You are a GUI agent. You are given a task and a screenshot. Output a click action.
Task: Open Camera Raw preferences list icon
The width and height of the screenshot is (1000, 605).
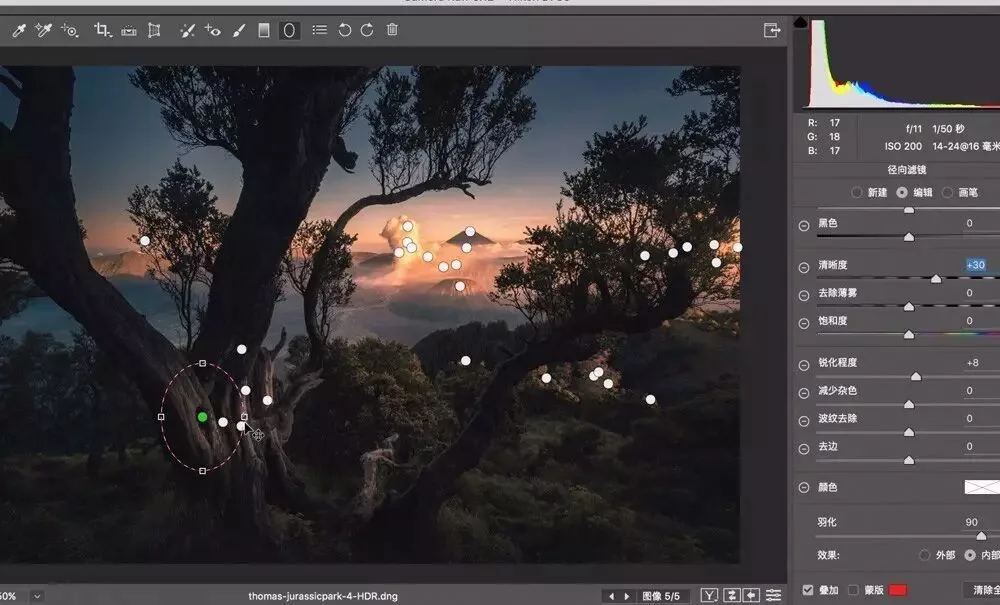tap(320, 30)
